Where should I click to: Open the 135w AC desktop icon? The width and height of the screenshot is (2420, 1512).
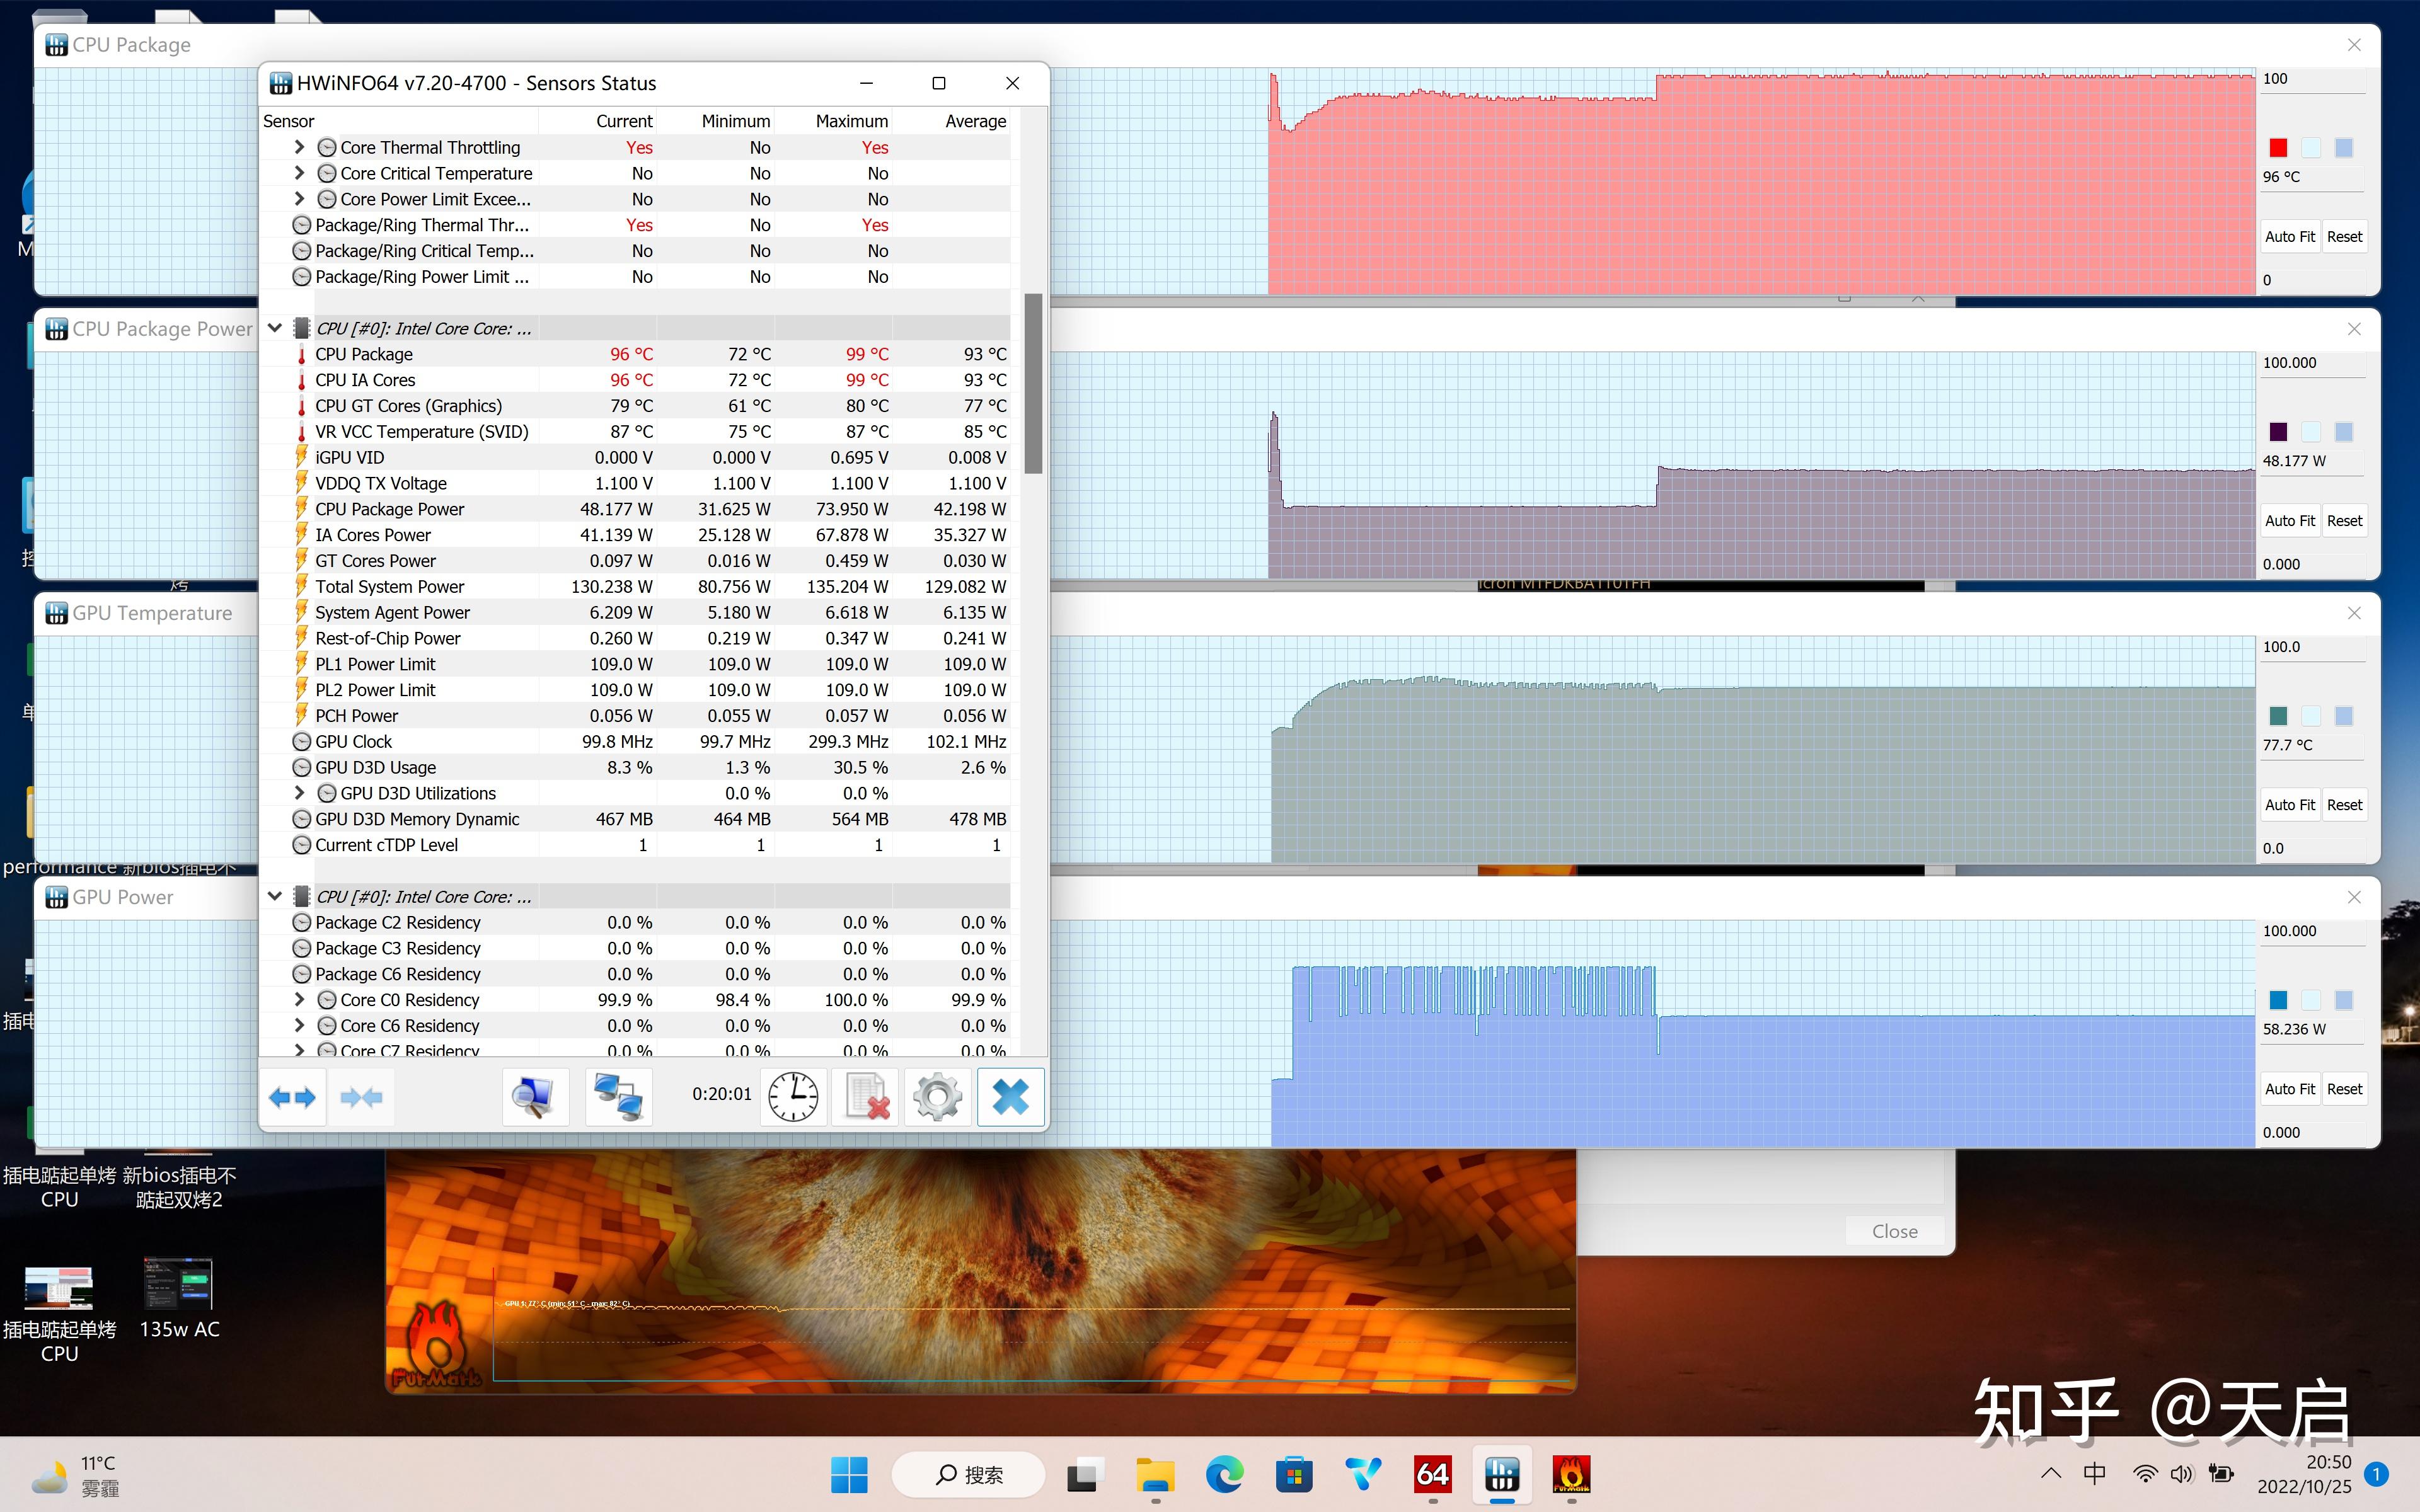click(179, 1298)
